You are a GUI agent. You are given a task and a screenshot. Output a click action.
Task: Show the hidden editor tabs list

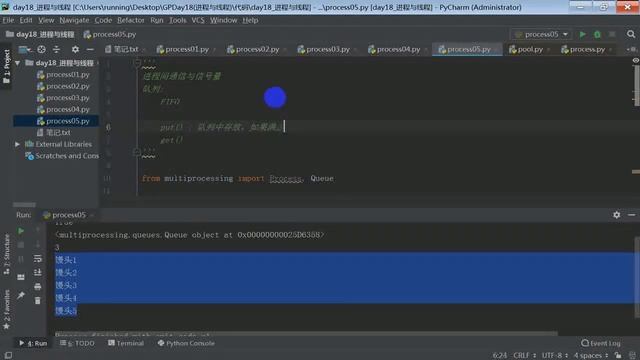click(x=631, y=49)
